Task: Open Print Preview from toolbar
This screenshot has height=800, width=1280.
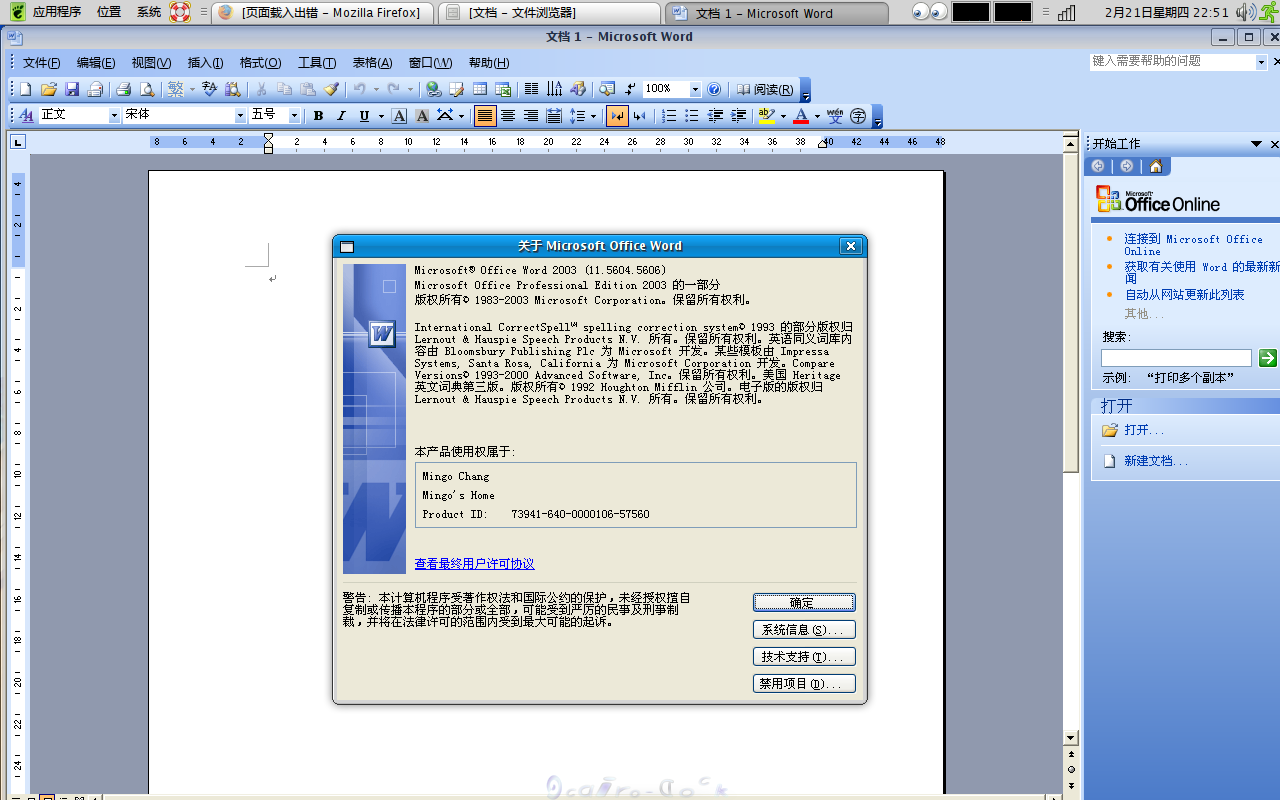Action: click(147, 89)
